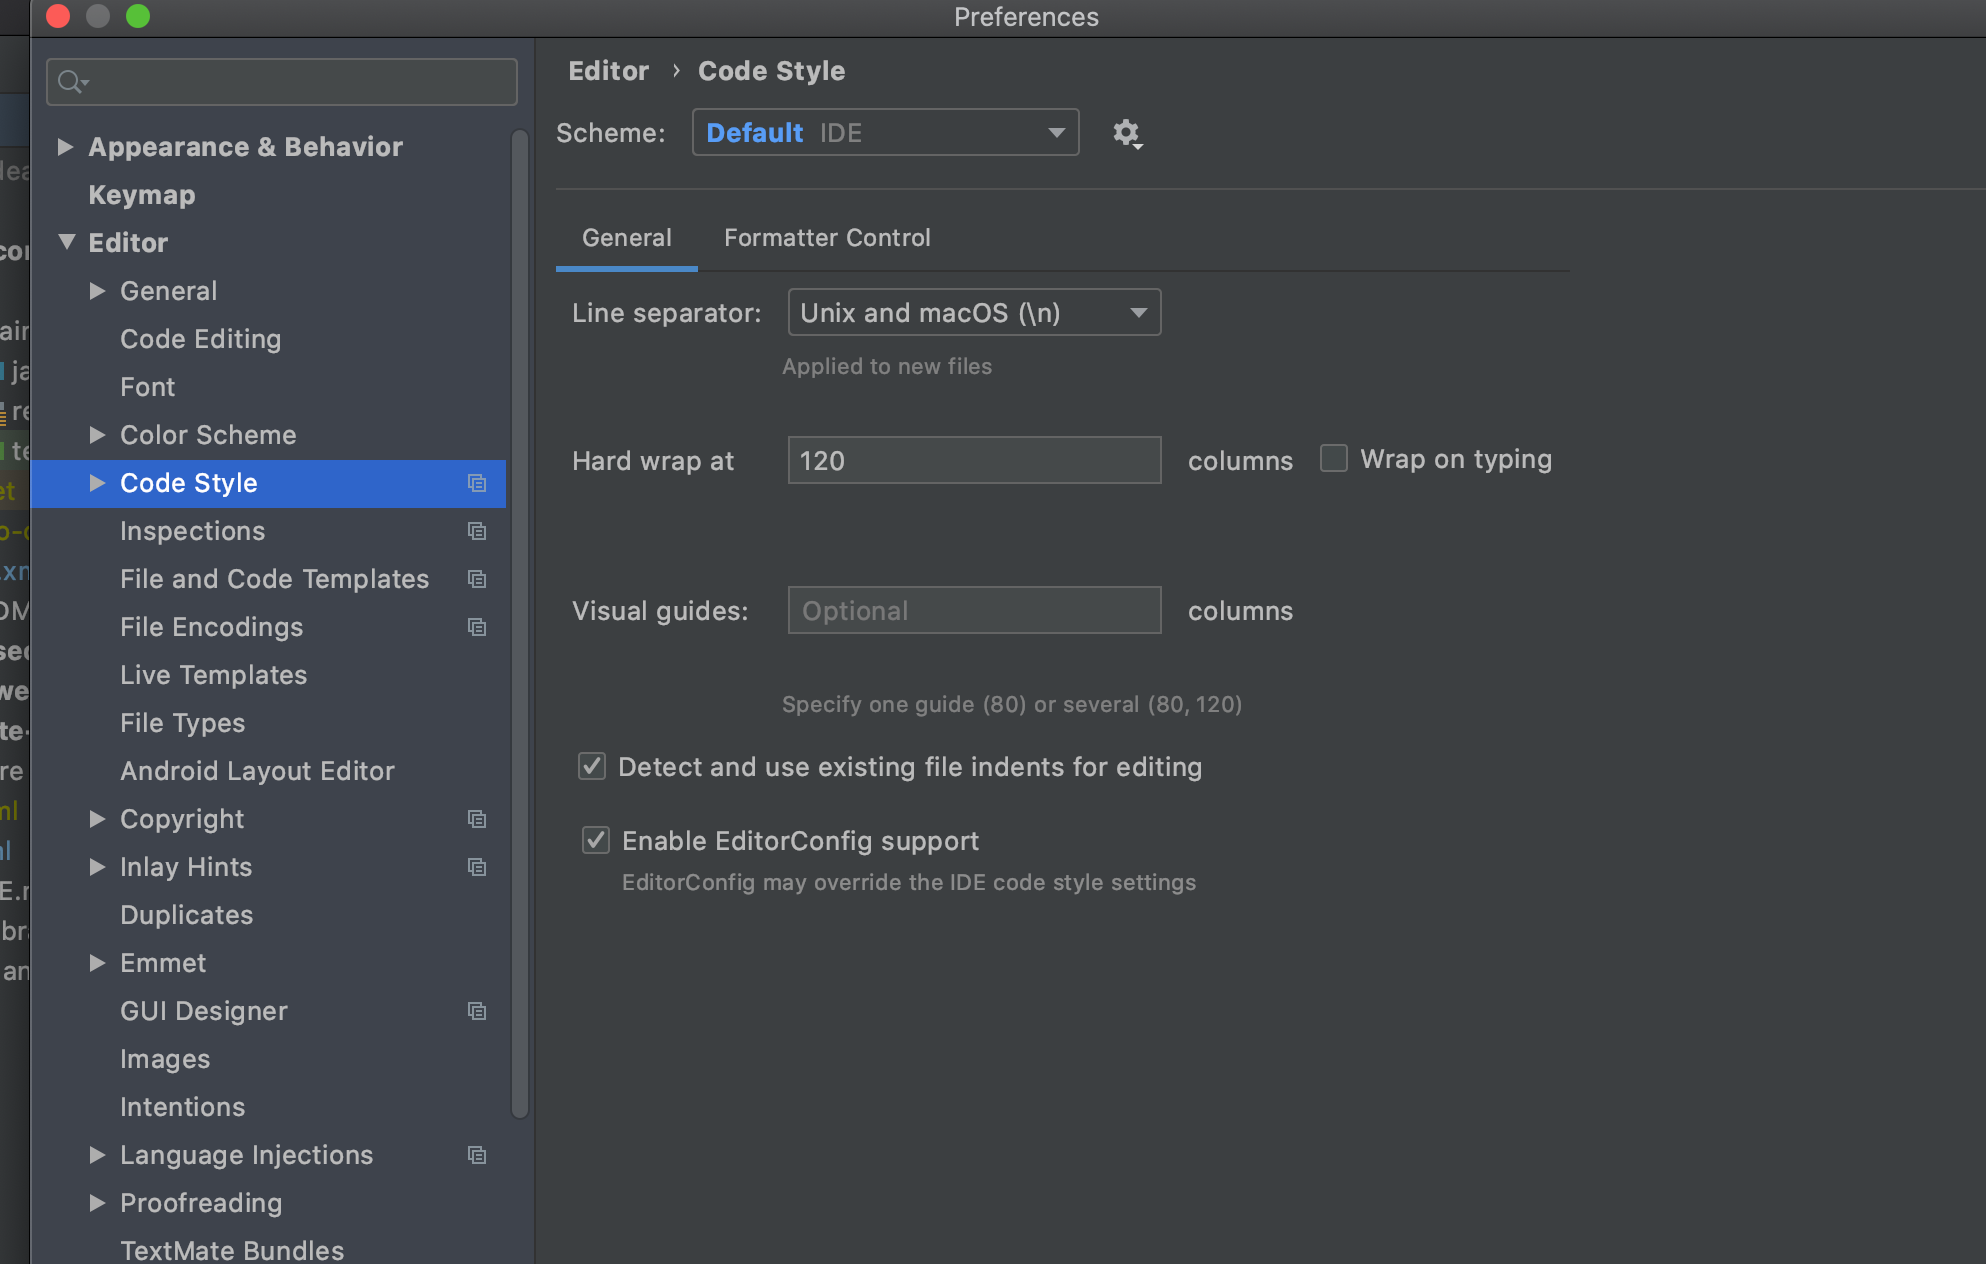The height and width of the screenshot is (1264, 1986).
Task: Open Live Templates settings page
Action: (x=213, y=675)
